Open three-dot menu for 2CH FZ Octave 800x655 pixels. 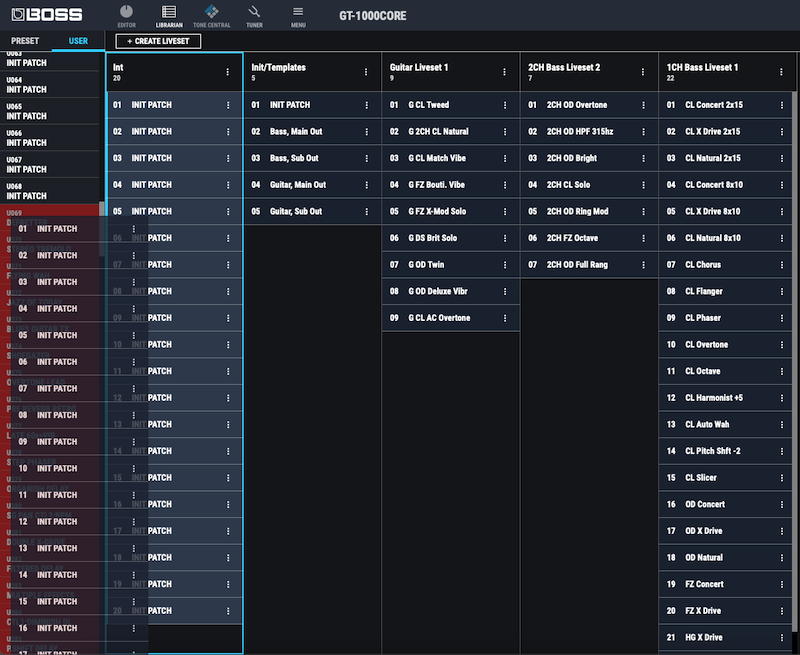[643, 238]
